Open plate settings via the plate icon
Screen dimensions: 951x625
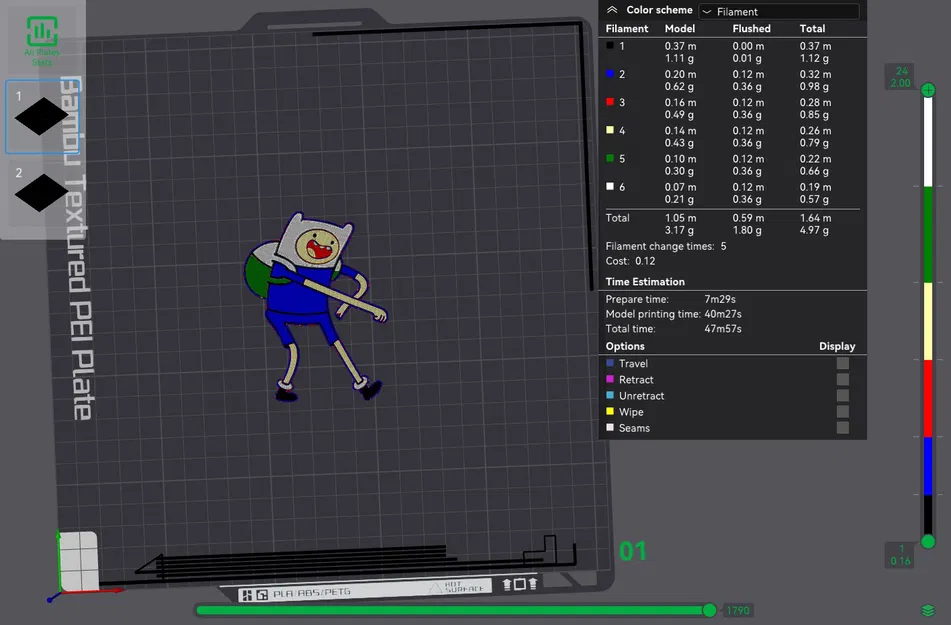[x=520, y=585]
